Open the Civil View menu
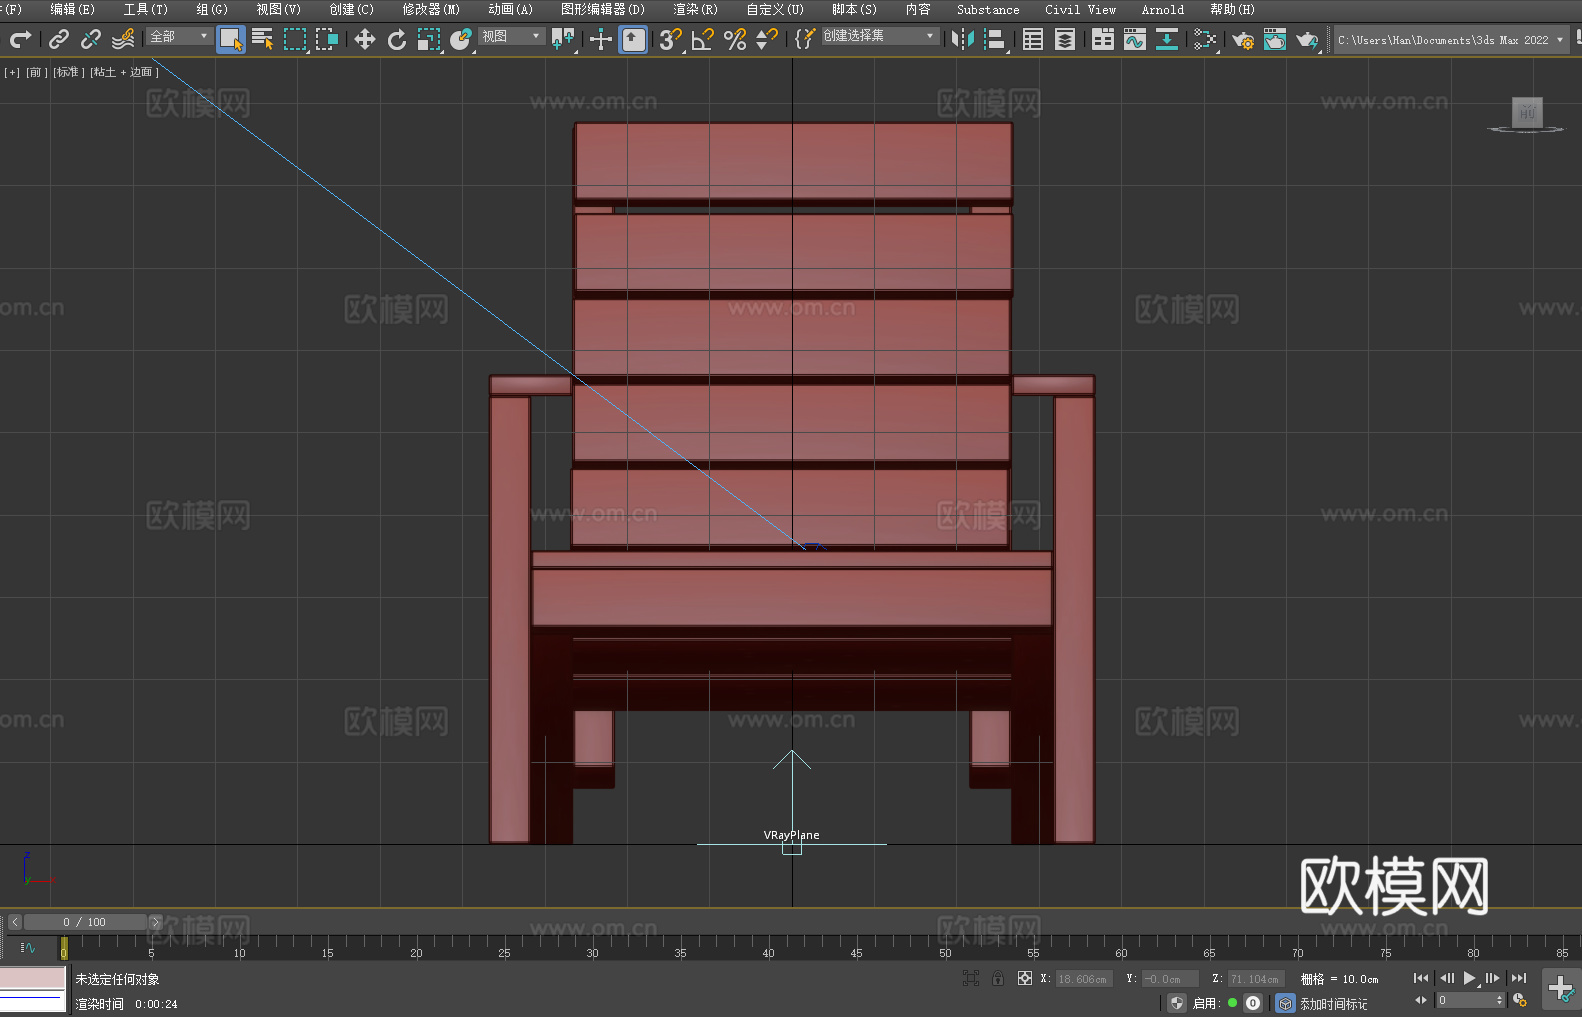The height and width of the screenshot is (1017, 1582). pyautogui.click(x=1080, y=9)
